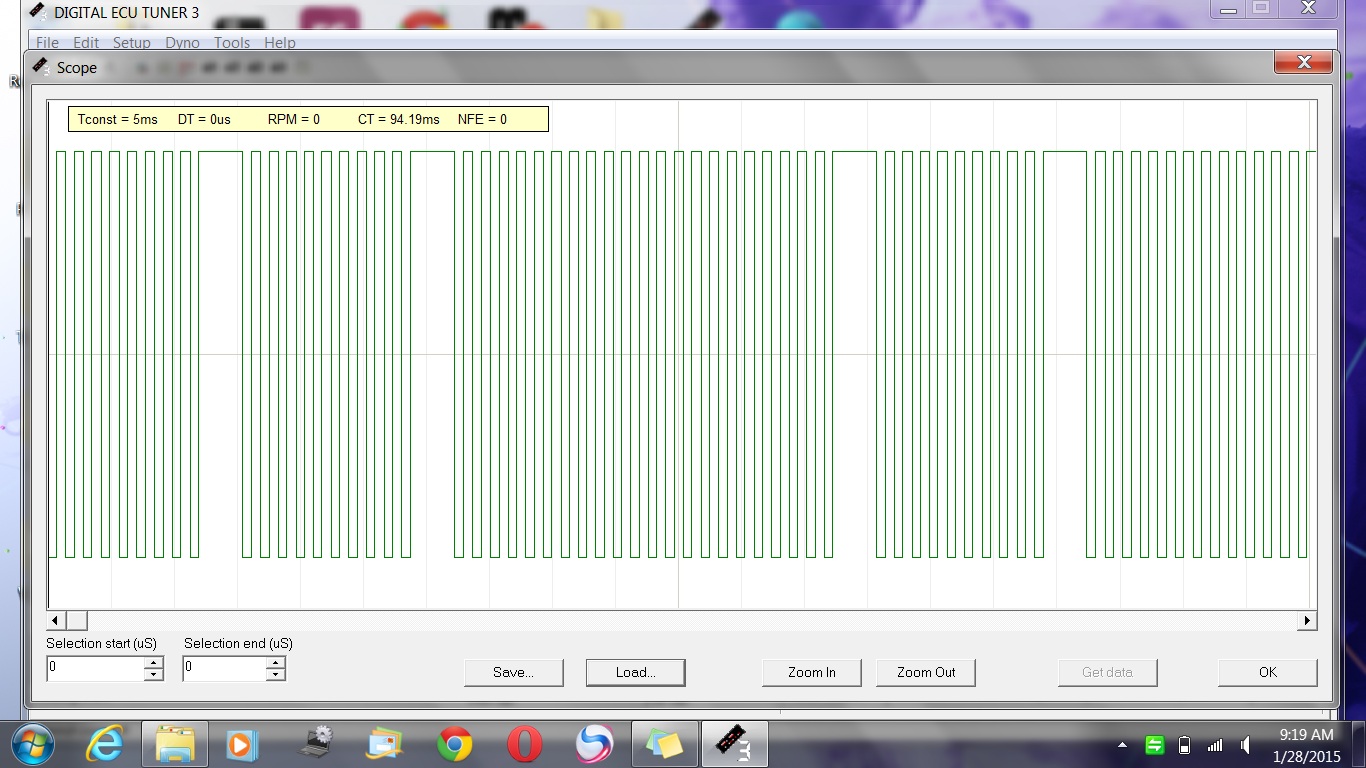Launch Opera browser from the taskbar
This screenshot has width=1366, height=768.
tap(524, 744)
